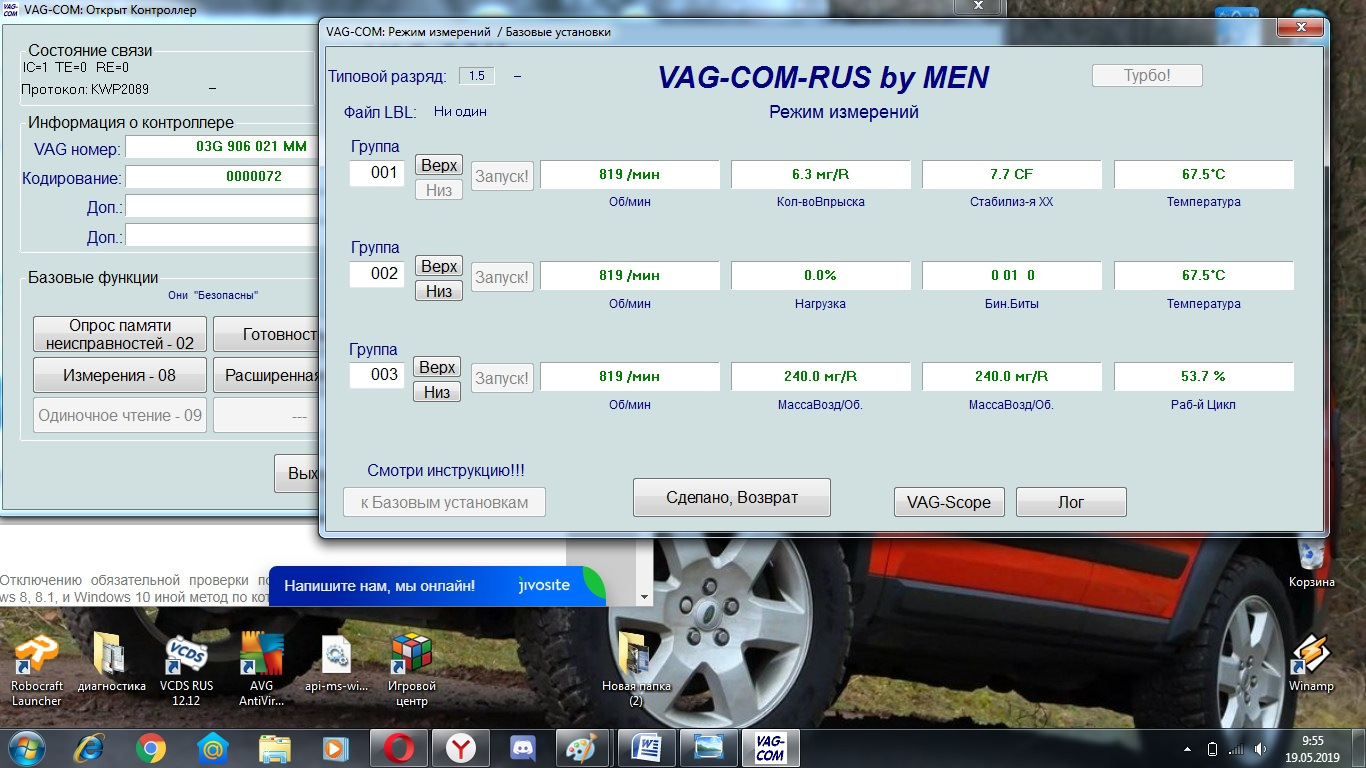The width and height of the screenshot is (1366, 768).
Task: Click the 6.3 мг/R injection quantity value
Action: click(x=821, y=174)
